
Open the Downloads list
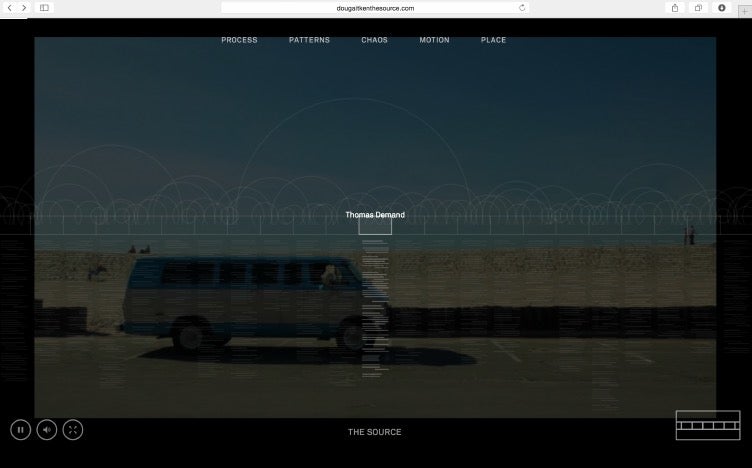(x=721, y=8)
